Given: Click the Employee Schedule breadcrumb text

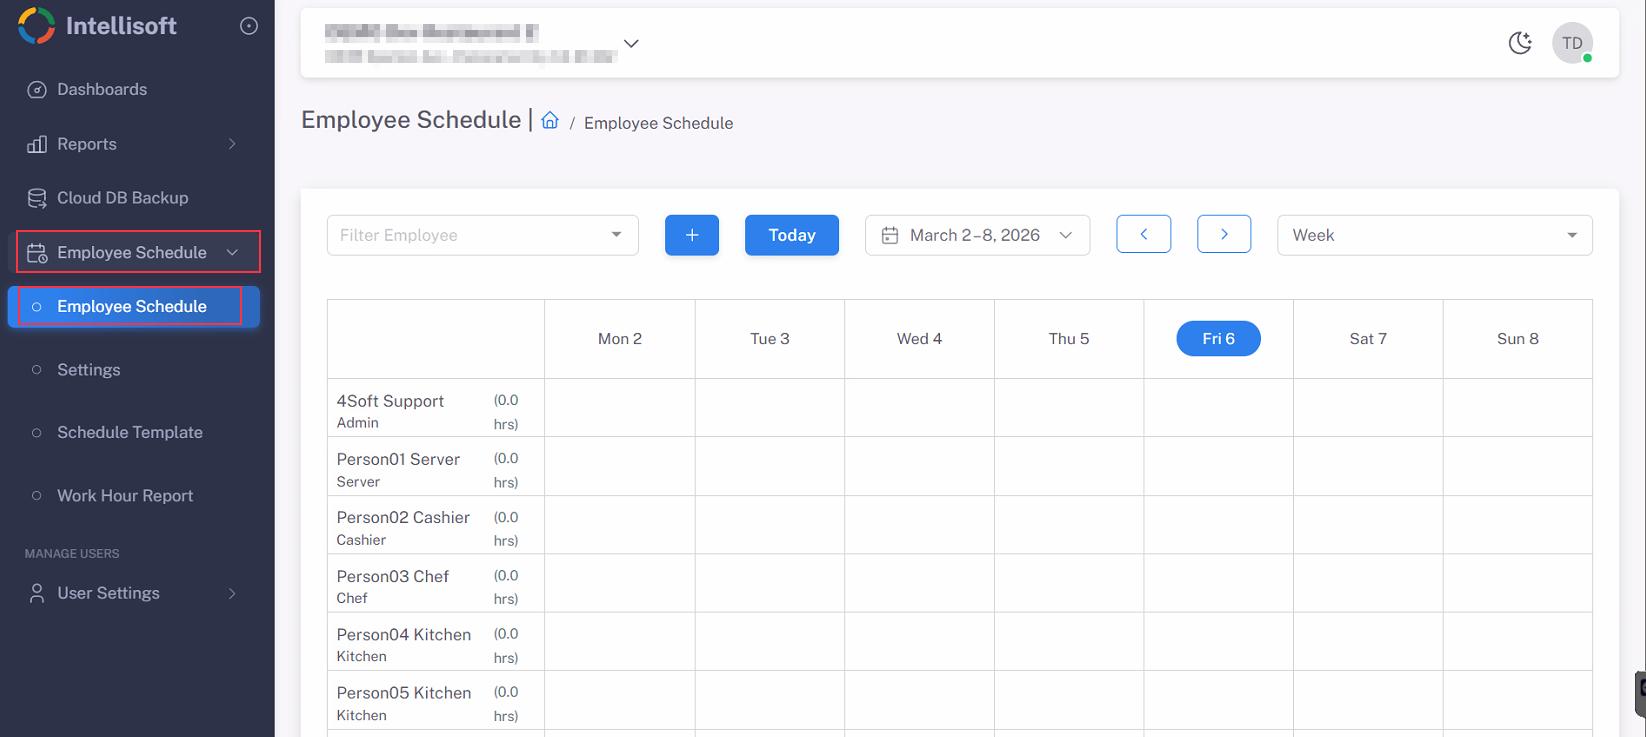Looking at the screenshot, I should 658,123.
